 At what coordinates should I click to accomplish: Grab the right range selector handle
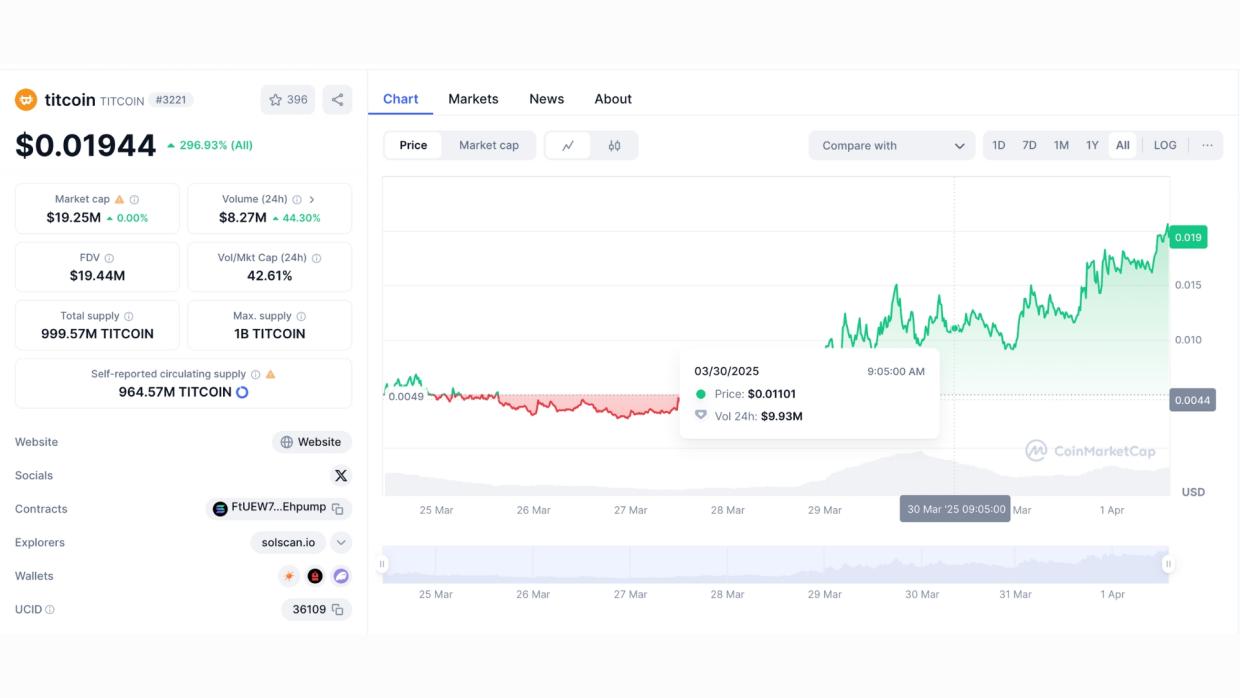[x=1168, y=564]
